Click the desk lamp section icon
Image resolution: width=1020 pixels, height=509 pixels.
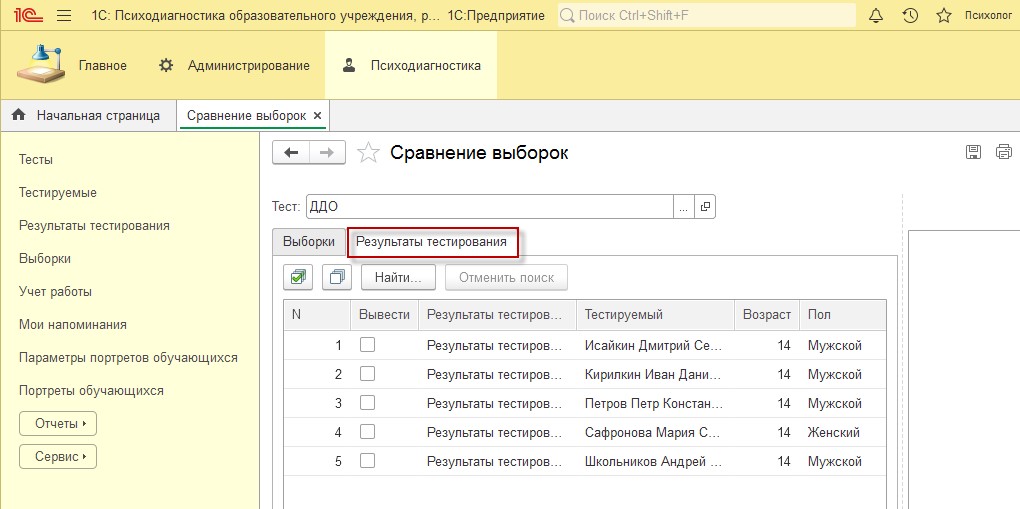tap(41, 65)
